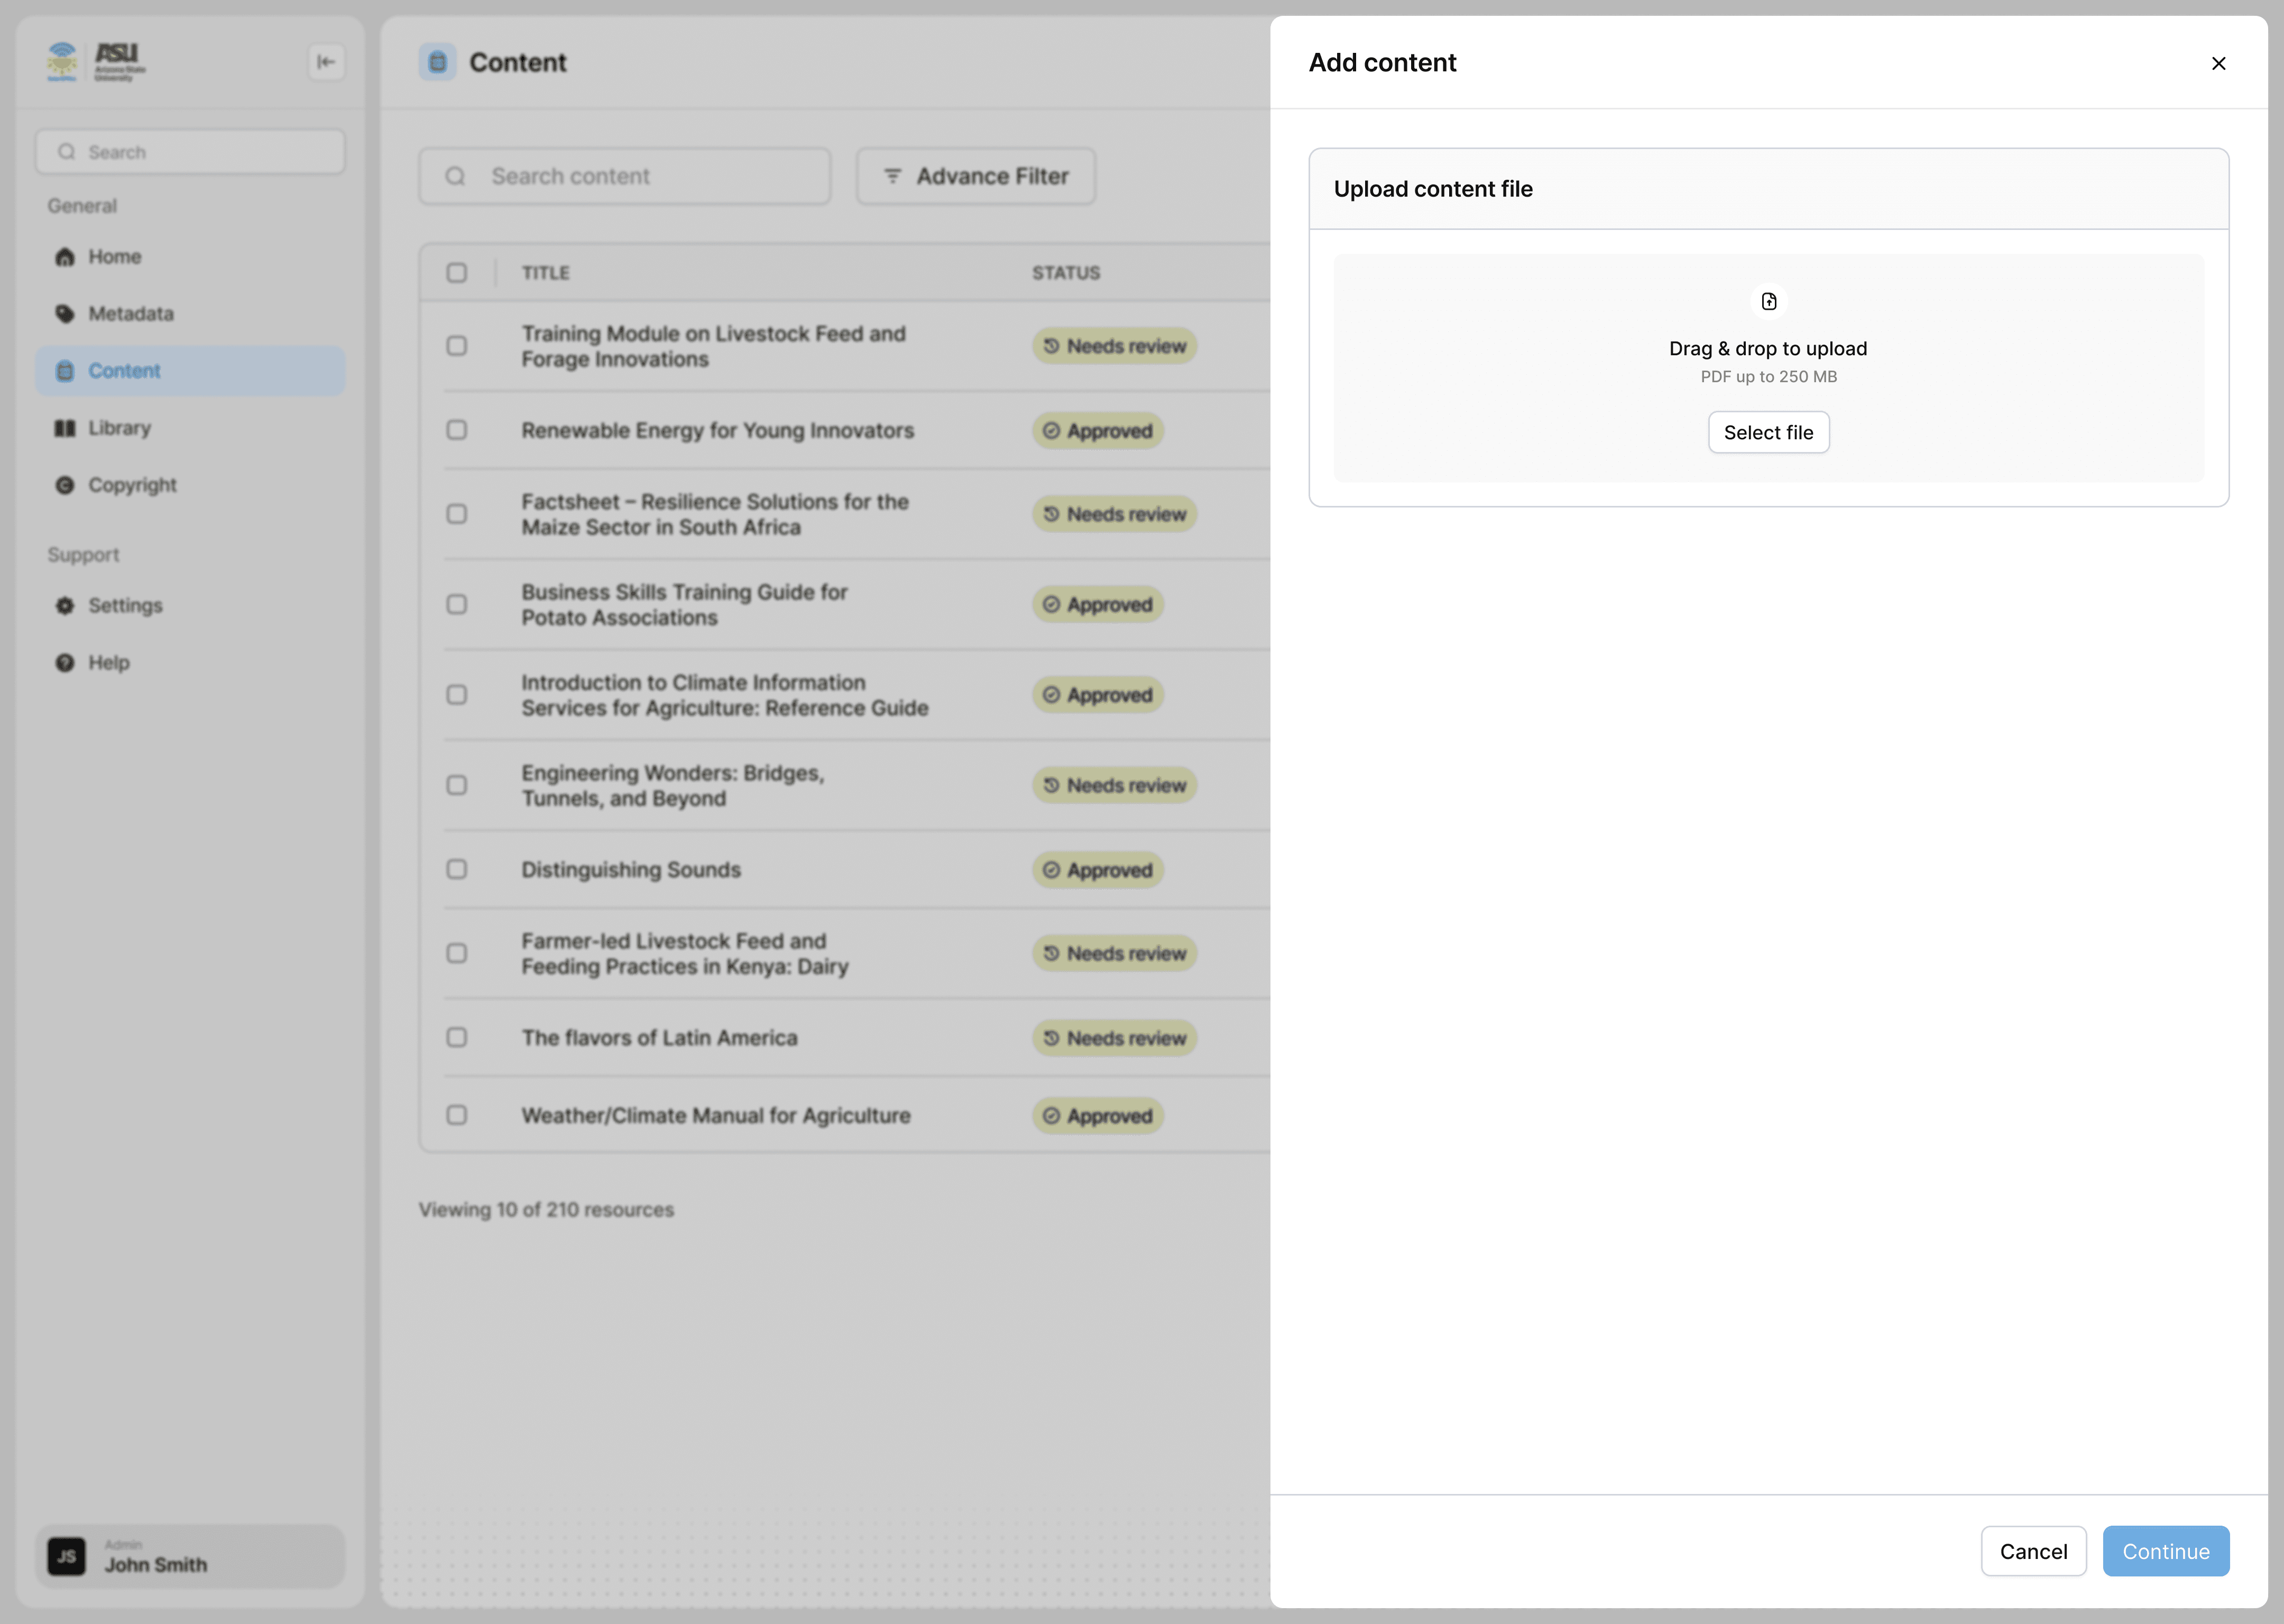Click the Search content input field
The height and width of the screenshot is (1624, 2284).
click(x=640, y=176)
